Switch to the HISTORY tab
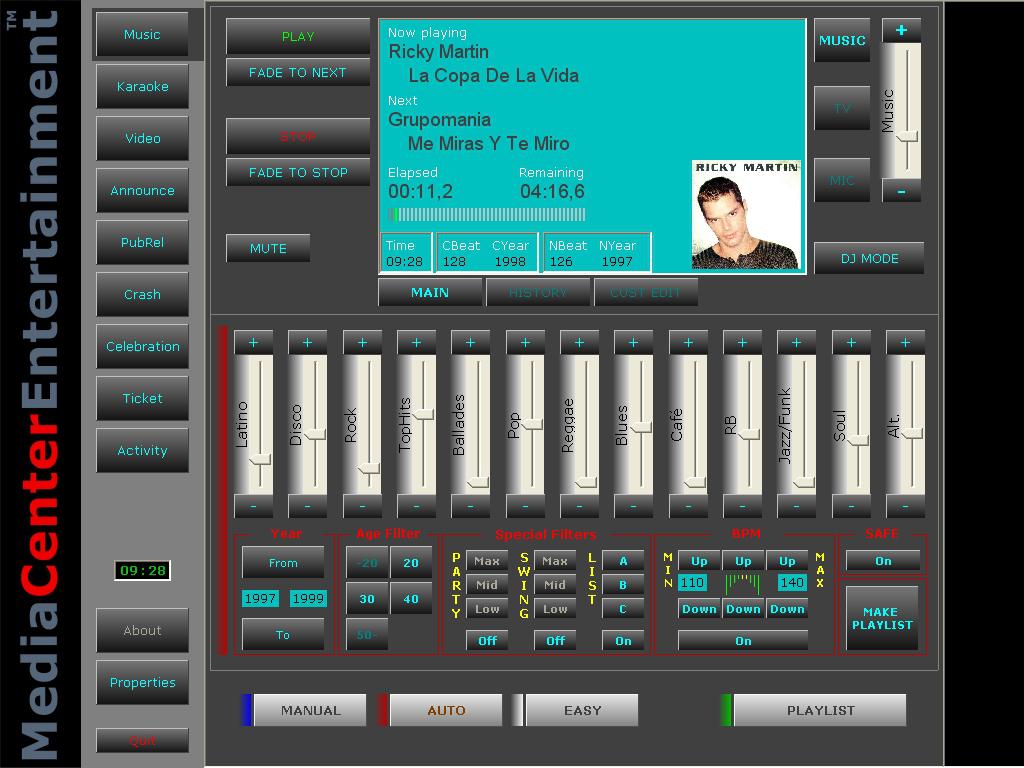 coord(538,293)
